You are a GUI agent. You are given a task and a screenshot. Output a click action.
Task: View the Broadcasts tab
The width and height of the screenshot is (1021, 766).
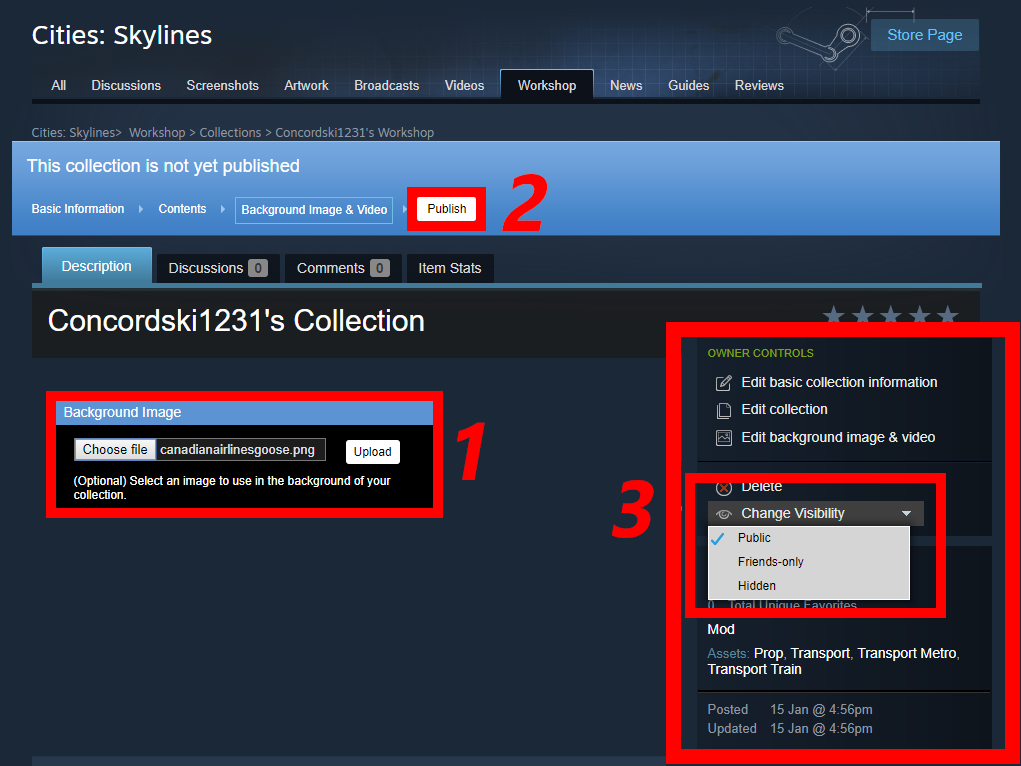coord(386,85)
